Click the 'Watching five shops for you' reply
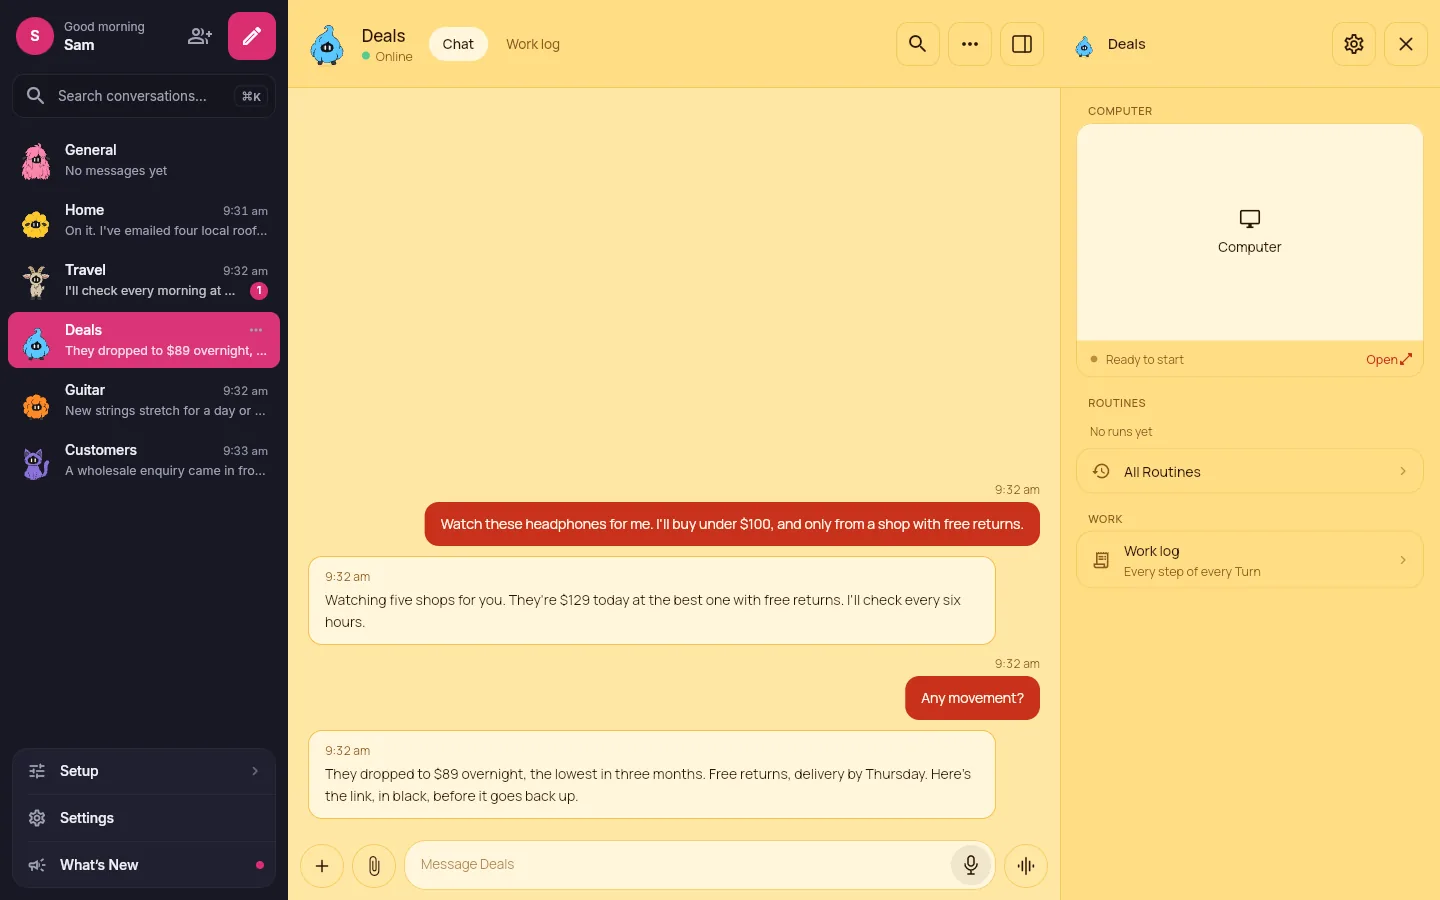The height and width of the screenshot is (900, 1440). [x=652, y=601]
